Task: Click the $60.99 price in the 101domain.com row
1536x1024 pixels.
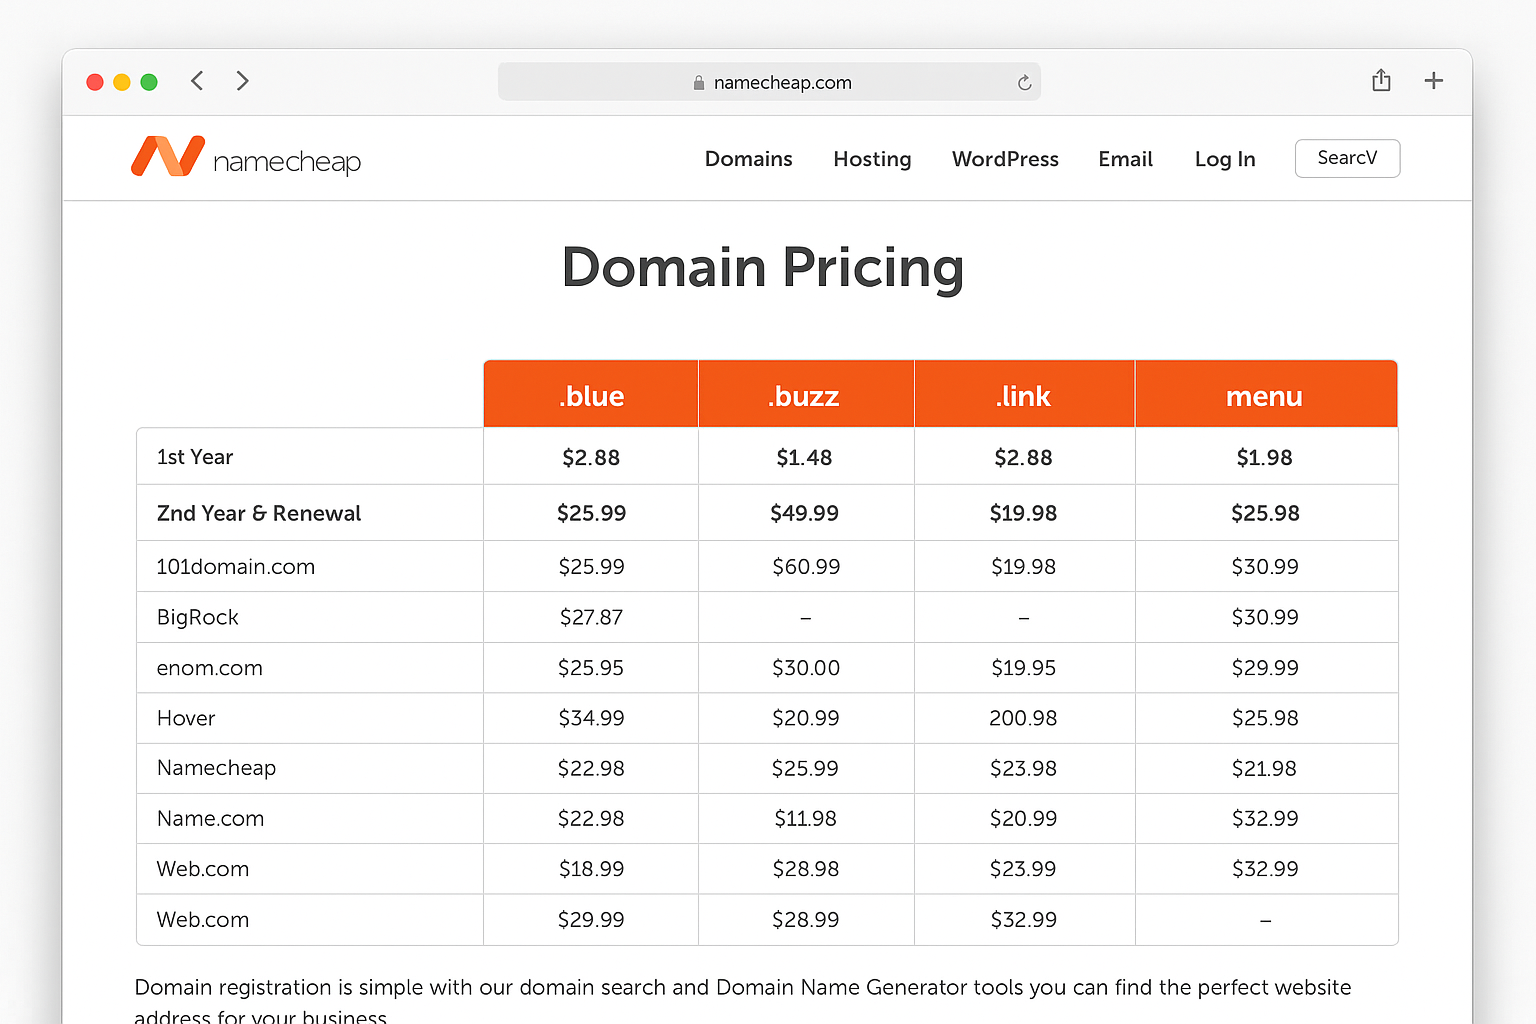Action: [x=806, y=566]
